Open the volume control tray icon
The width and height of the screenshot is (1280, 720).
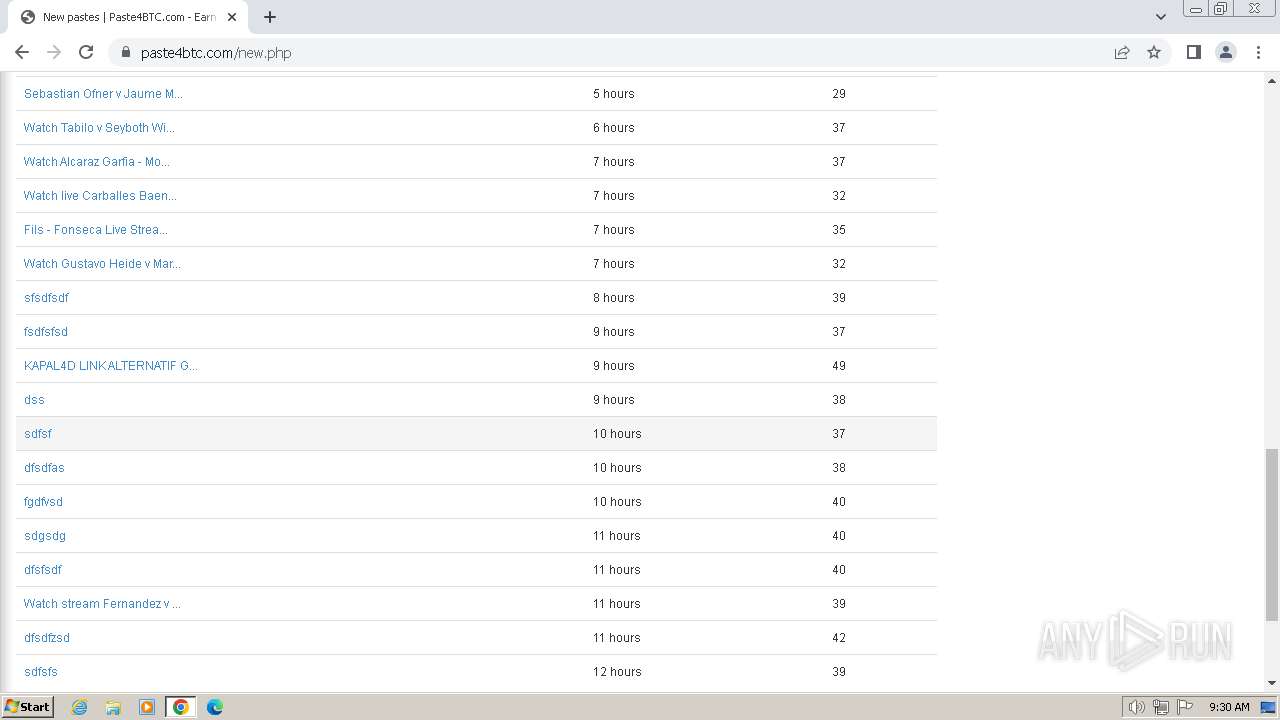click(1137, 707)
